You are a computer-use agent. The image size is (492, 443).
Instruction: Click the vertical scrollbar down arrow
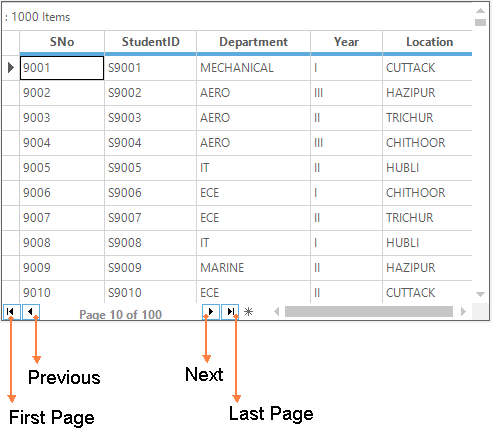[x=480, y=294]
